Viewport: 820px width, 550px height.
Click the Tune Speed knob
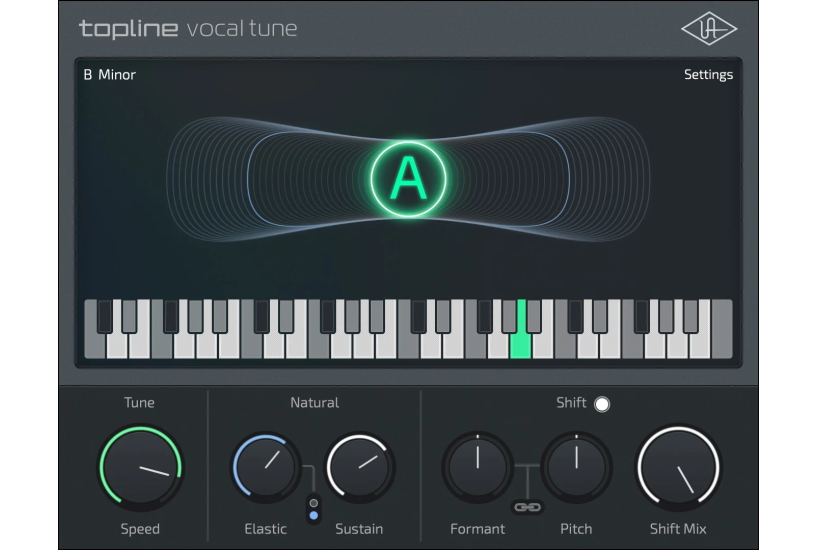click(x=140, y=467)
